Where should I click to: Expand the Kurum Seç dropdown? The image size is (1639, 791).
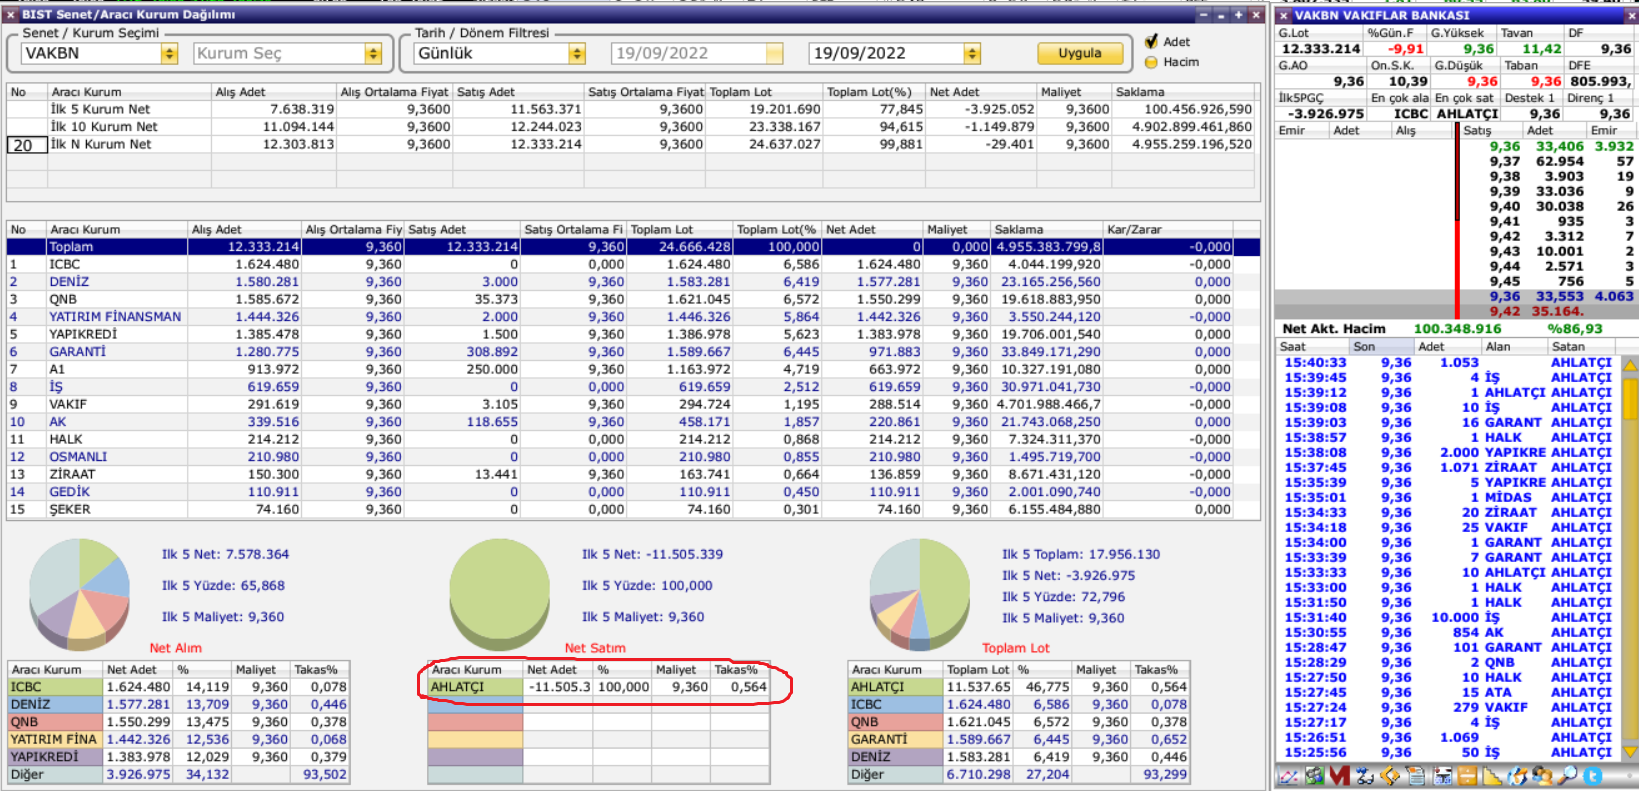pos(373,53)
